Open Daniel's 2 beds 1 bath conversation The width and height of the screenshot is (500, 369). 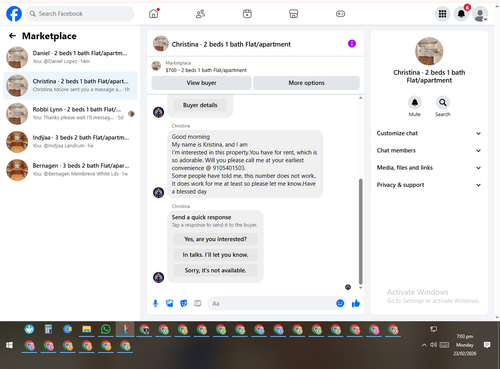click(70, 57)
